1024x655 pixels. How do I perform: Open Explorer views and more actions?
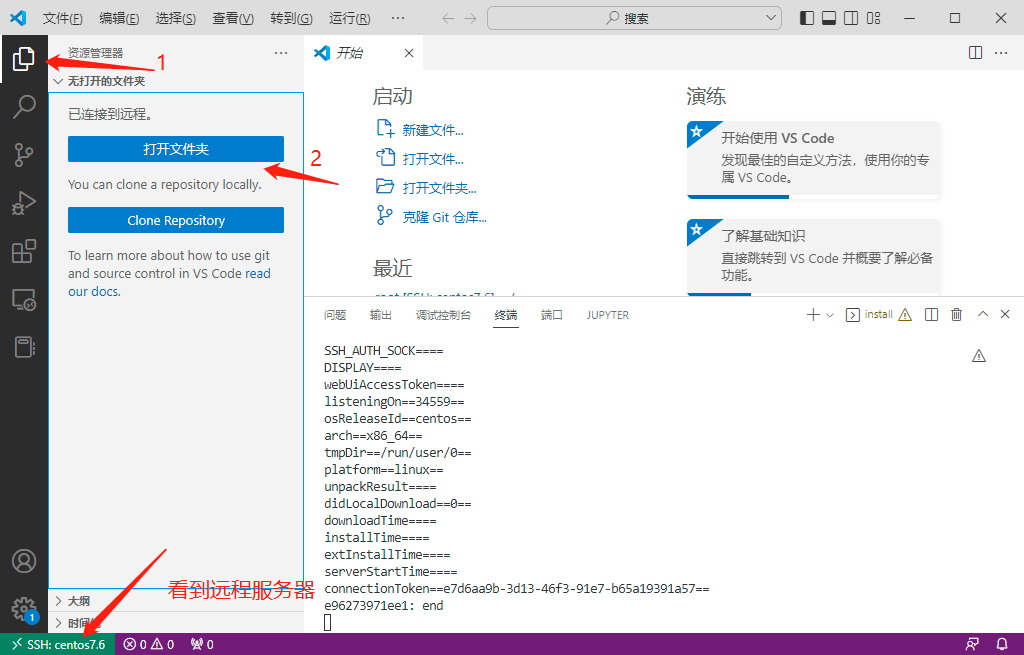coord(281,53)
